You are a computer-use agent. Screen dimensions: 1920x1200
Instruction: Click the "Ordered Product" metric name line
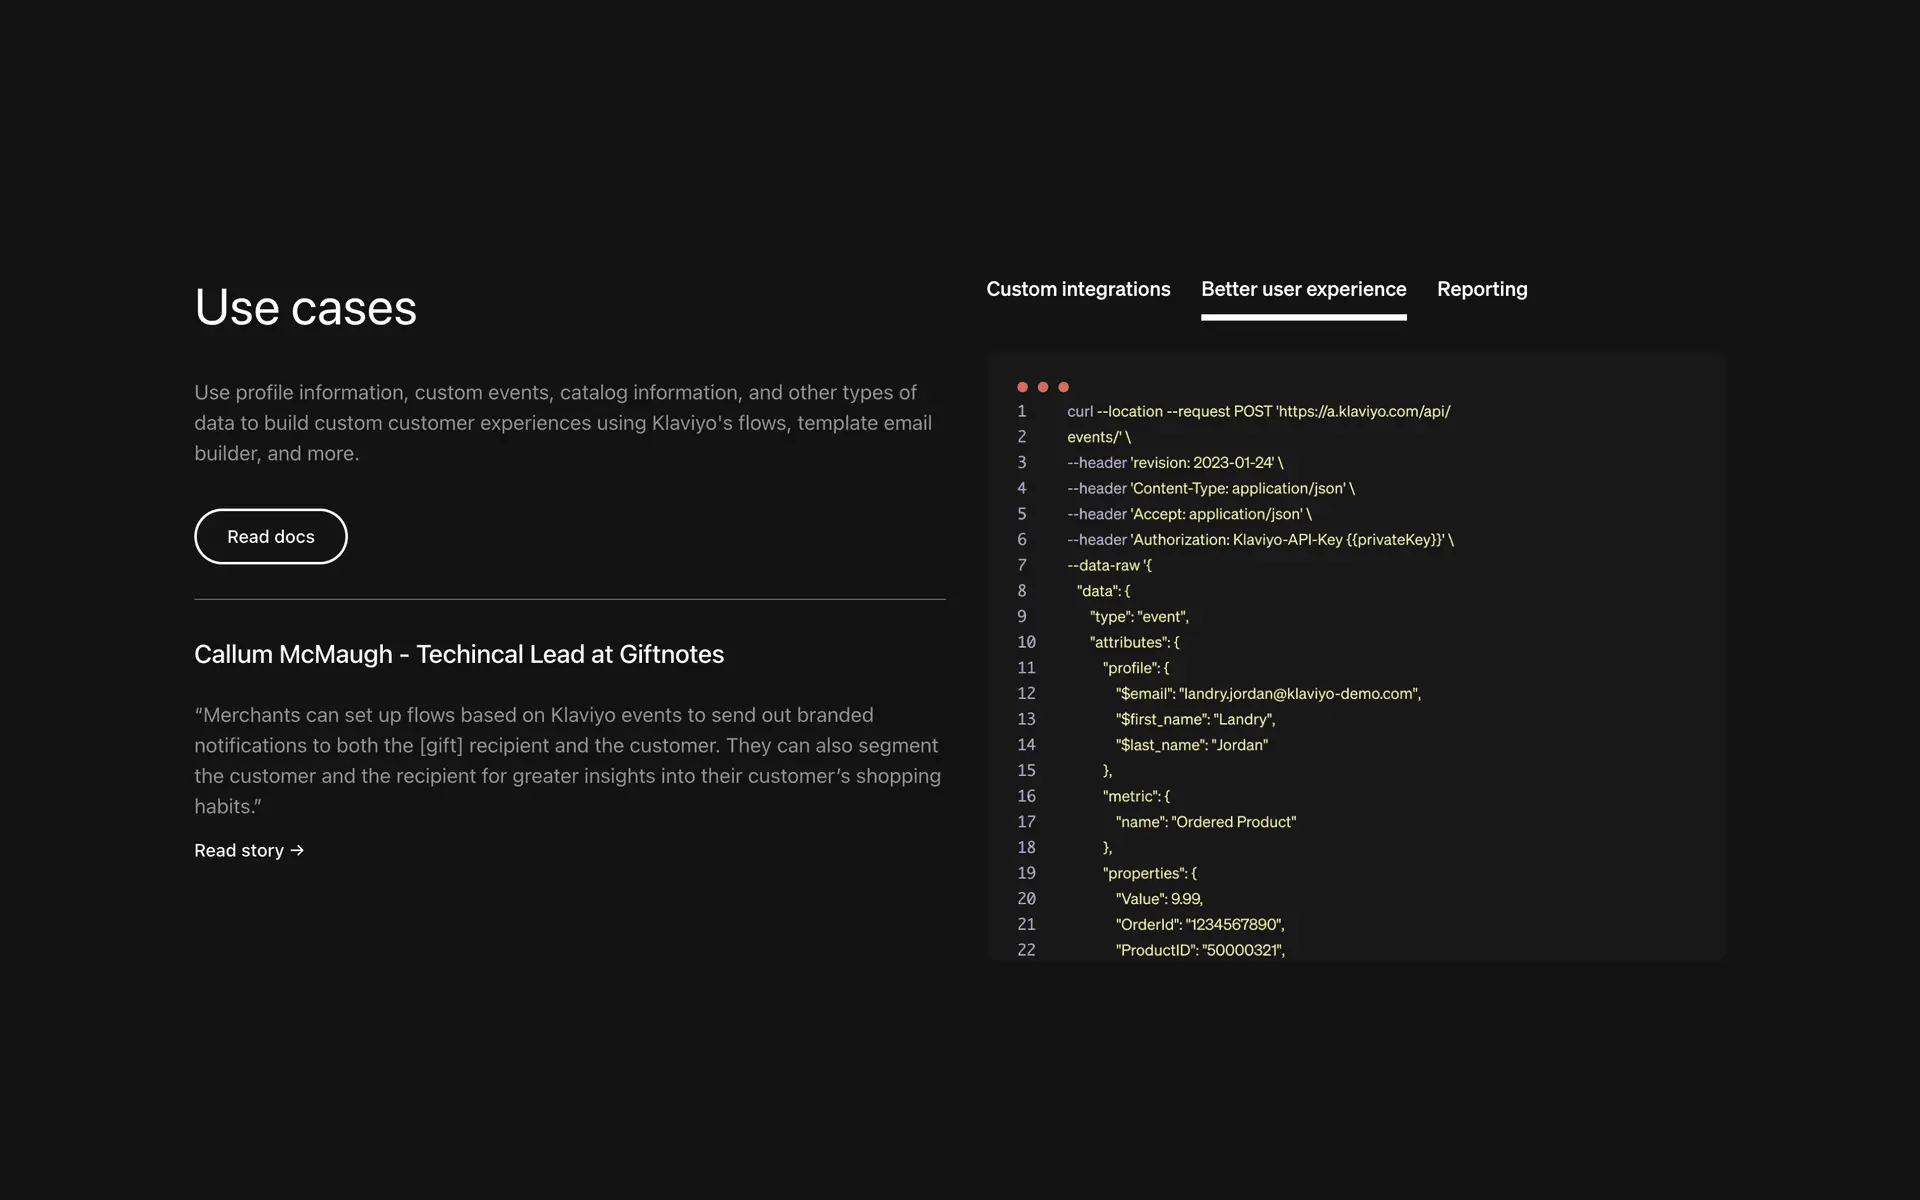click(x=1205, y=822)
